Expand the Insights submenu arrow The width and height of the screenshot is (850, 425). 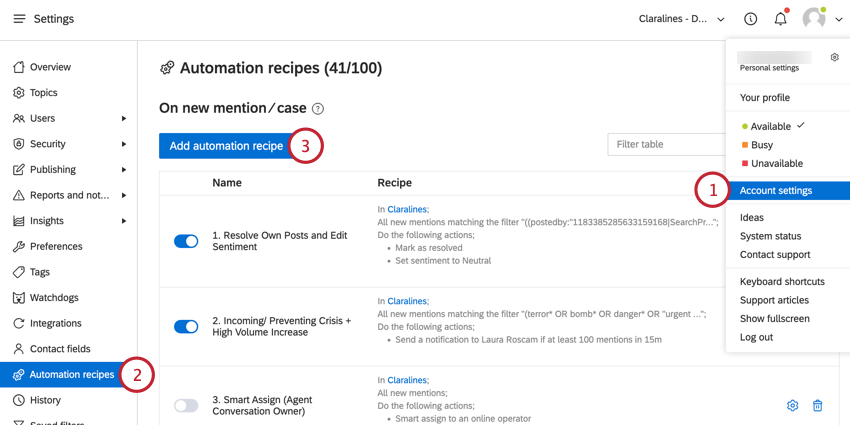pyautogui.click(x=124, y=221)
